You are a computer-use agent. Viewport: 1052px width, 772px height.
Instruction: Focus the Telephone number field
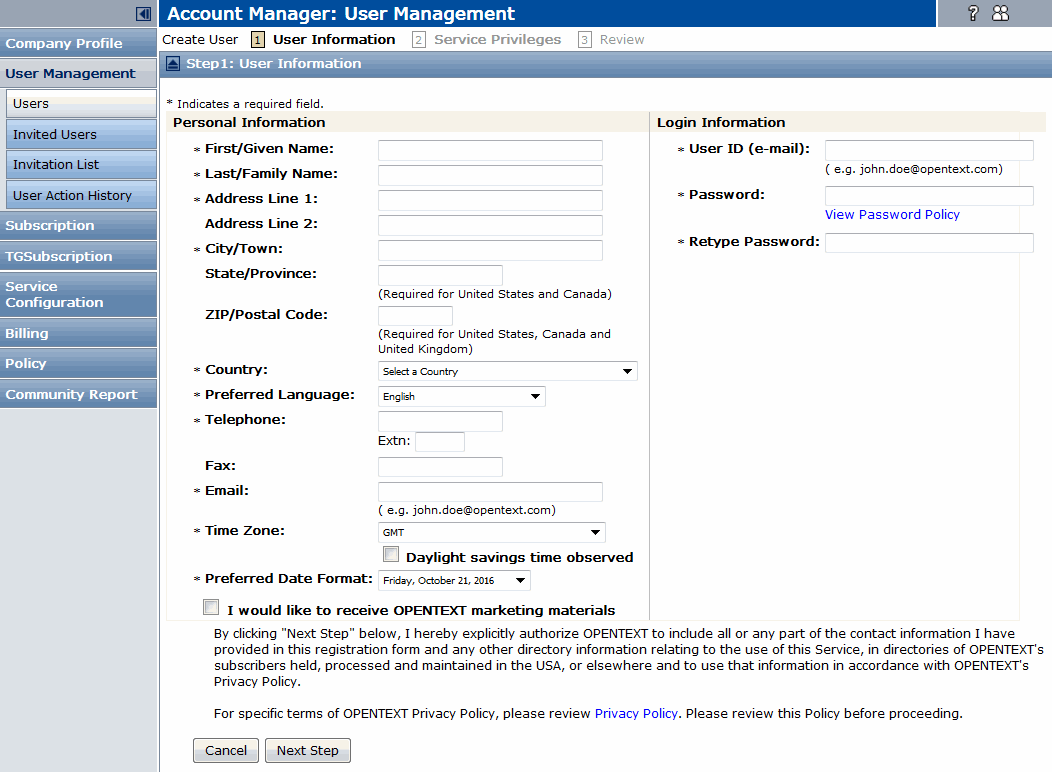click(x=440, y=421)
